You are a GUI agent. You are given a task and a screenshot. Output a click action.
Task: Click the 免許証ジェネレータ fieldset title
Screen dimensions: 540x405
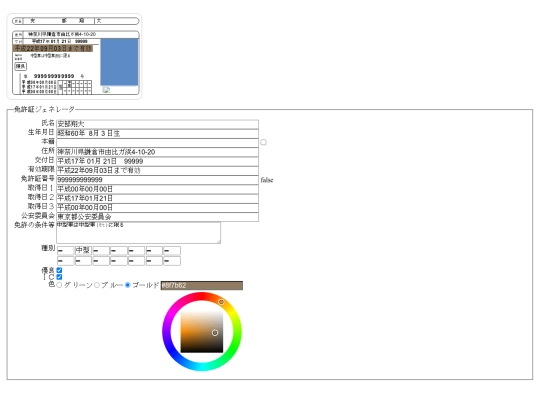pos(44,110)
